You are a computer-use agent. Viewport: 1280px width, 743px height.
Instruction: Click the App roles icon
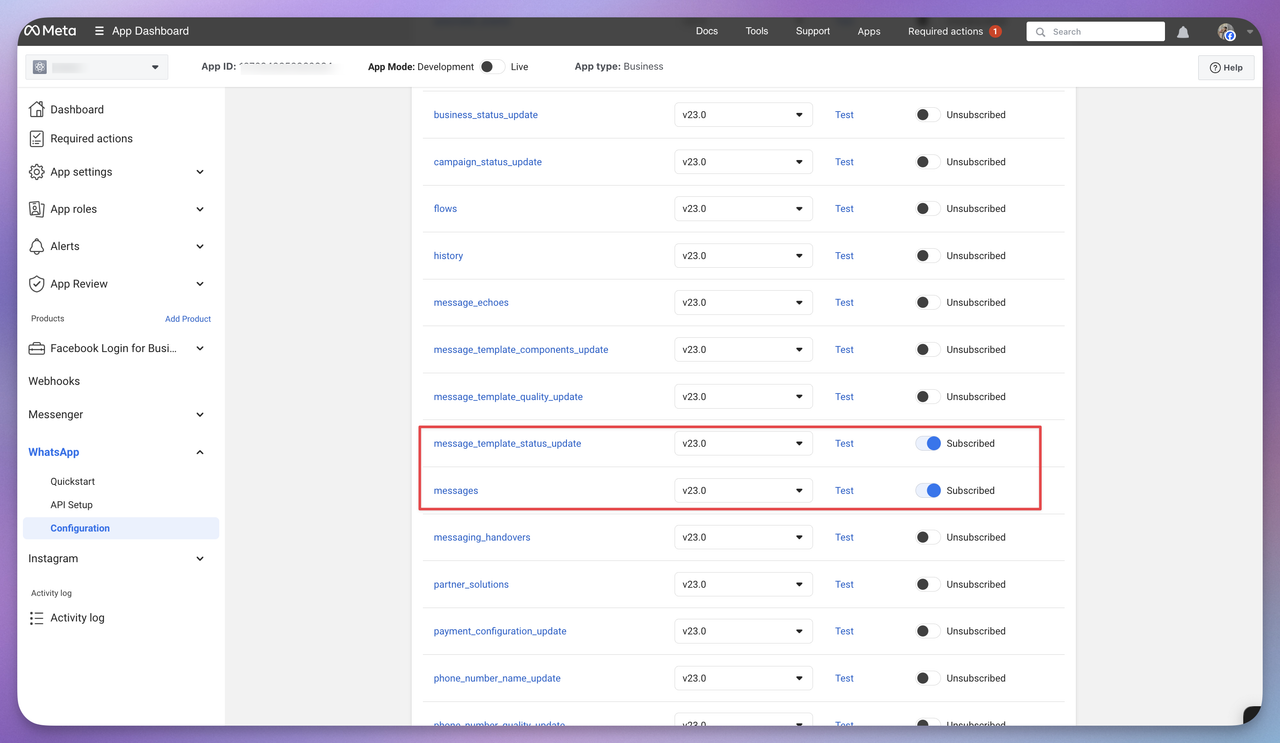point(37,209)
